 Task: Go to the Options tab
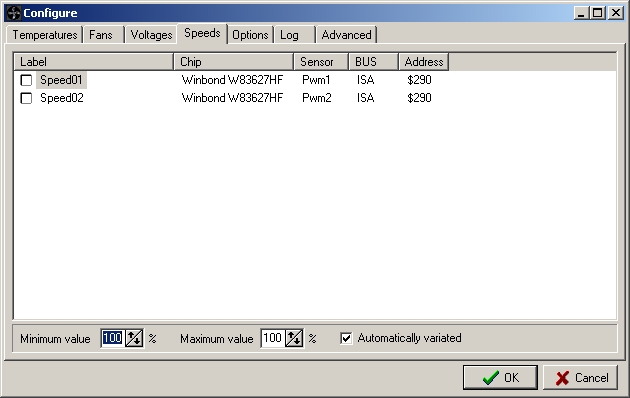click(250, 35)
